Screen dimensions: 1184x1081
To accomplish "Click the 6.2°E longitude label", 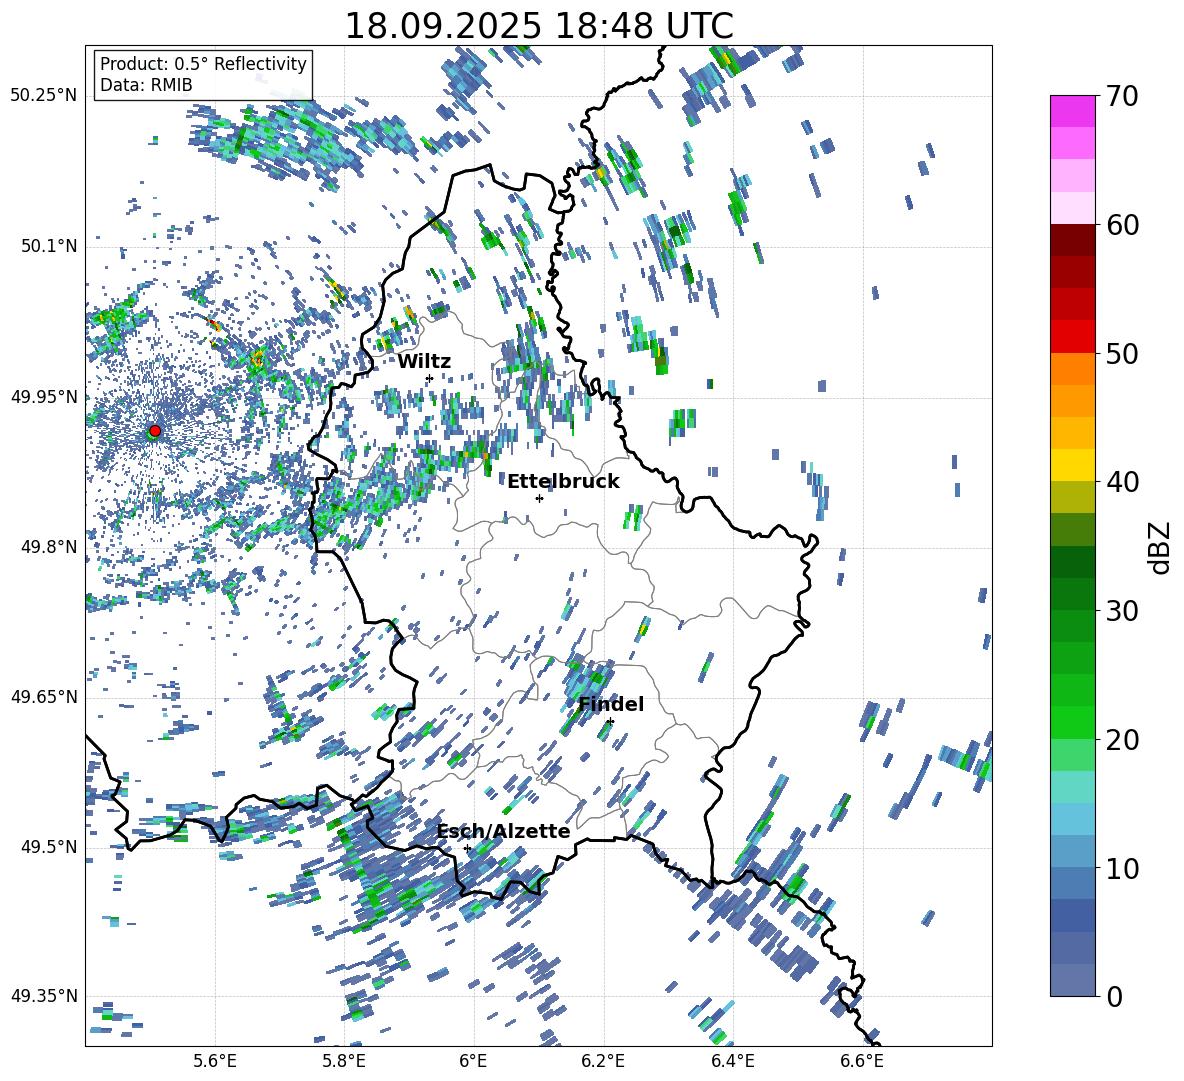I will [x=603, y=1061].
